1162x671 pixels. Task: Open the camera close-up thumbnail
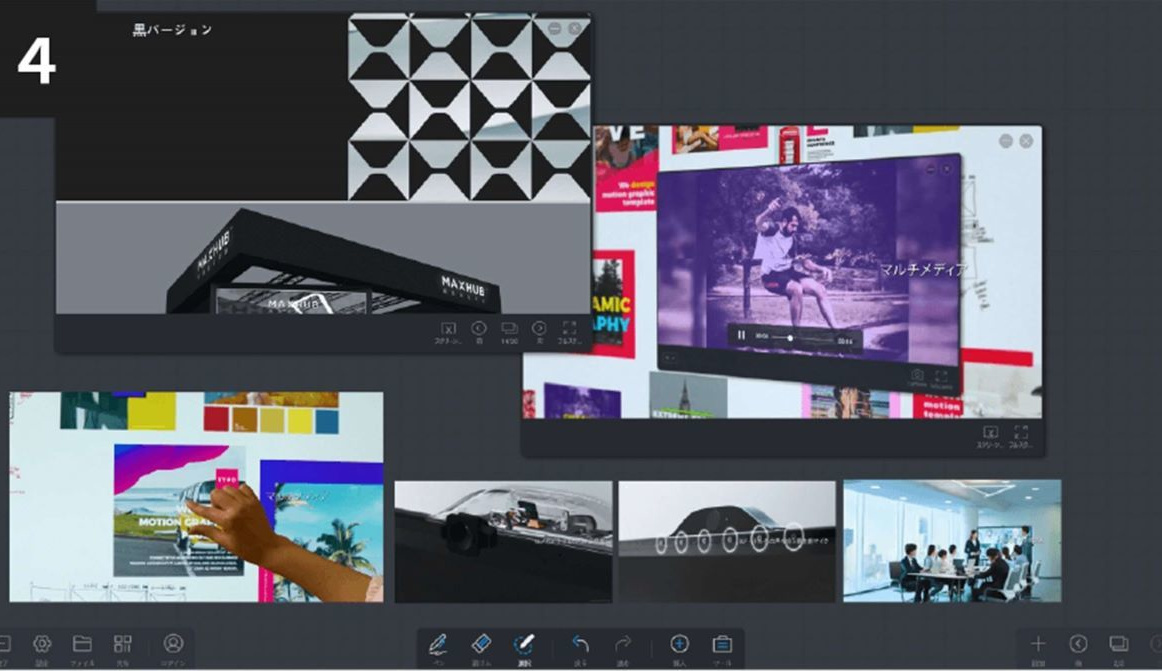(503, 541)
